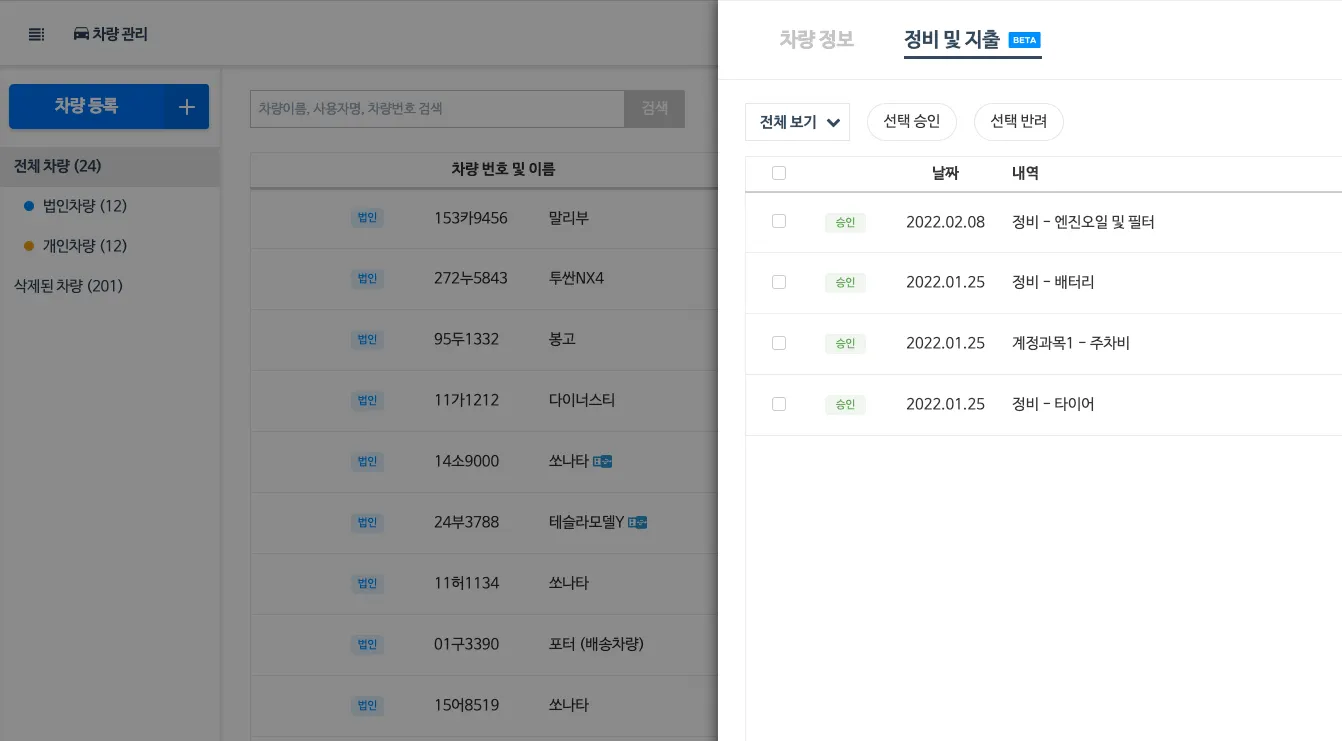Open 삭제된 차량 (201) in sidebar
Image resolution: width=1342 pixels, height=741 pixels.
point(68,286)
